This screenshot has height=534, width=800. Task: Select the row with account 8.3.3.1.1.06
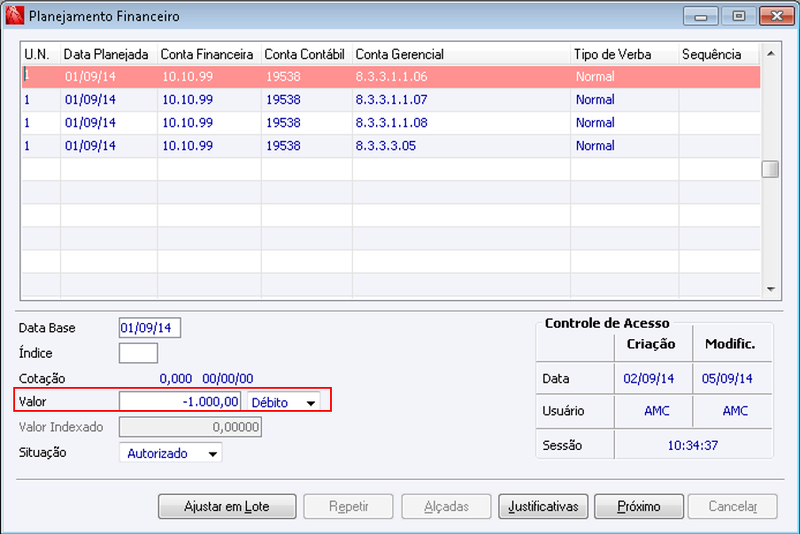(x=391, y=77)
